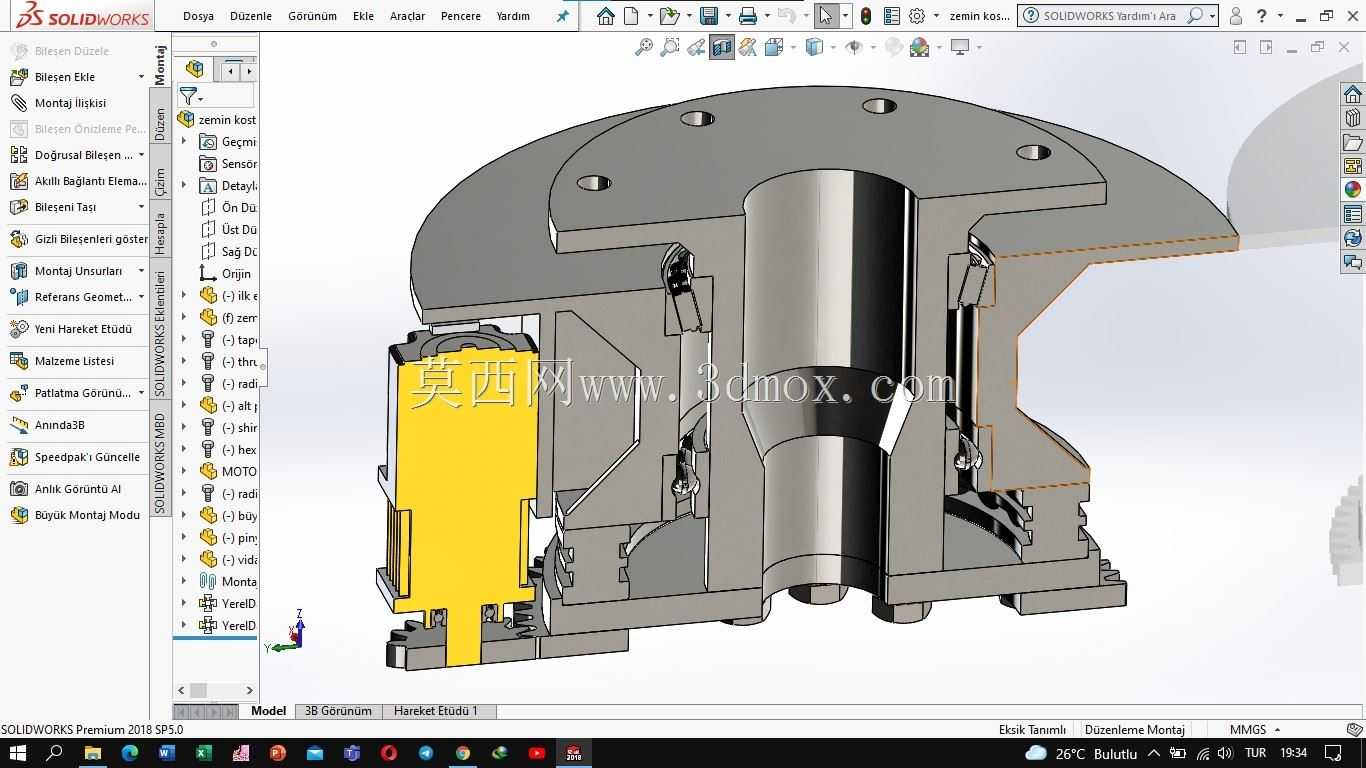Expand Referans Geometri dropdown arrow
This screenshot has height=768, width=1366.
point(141,297)
